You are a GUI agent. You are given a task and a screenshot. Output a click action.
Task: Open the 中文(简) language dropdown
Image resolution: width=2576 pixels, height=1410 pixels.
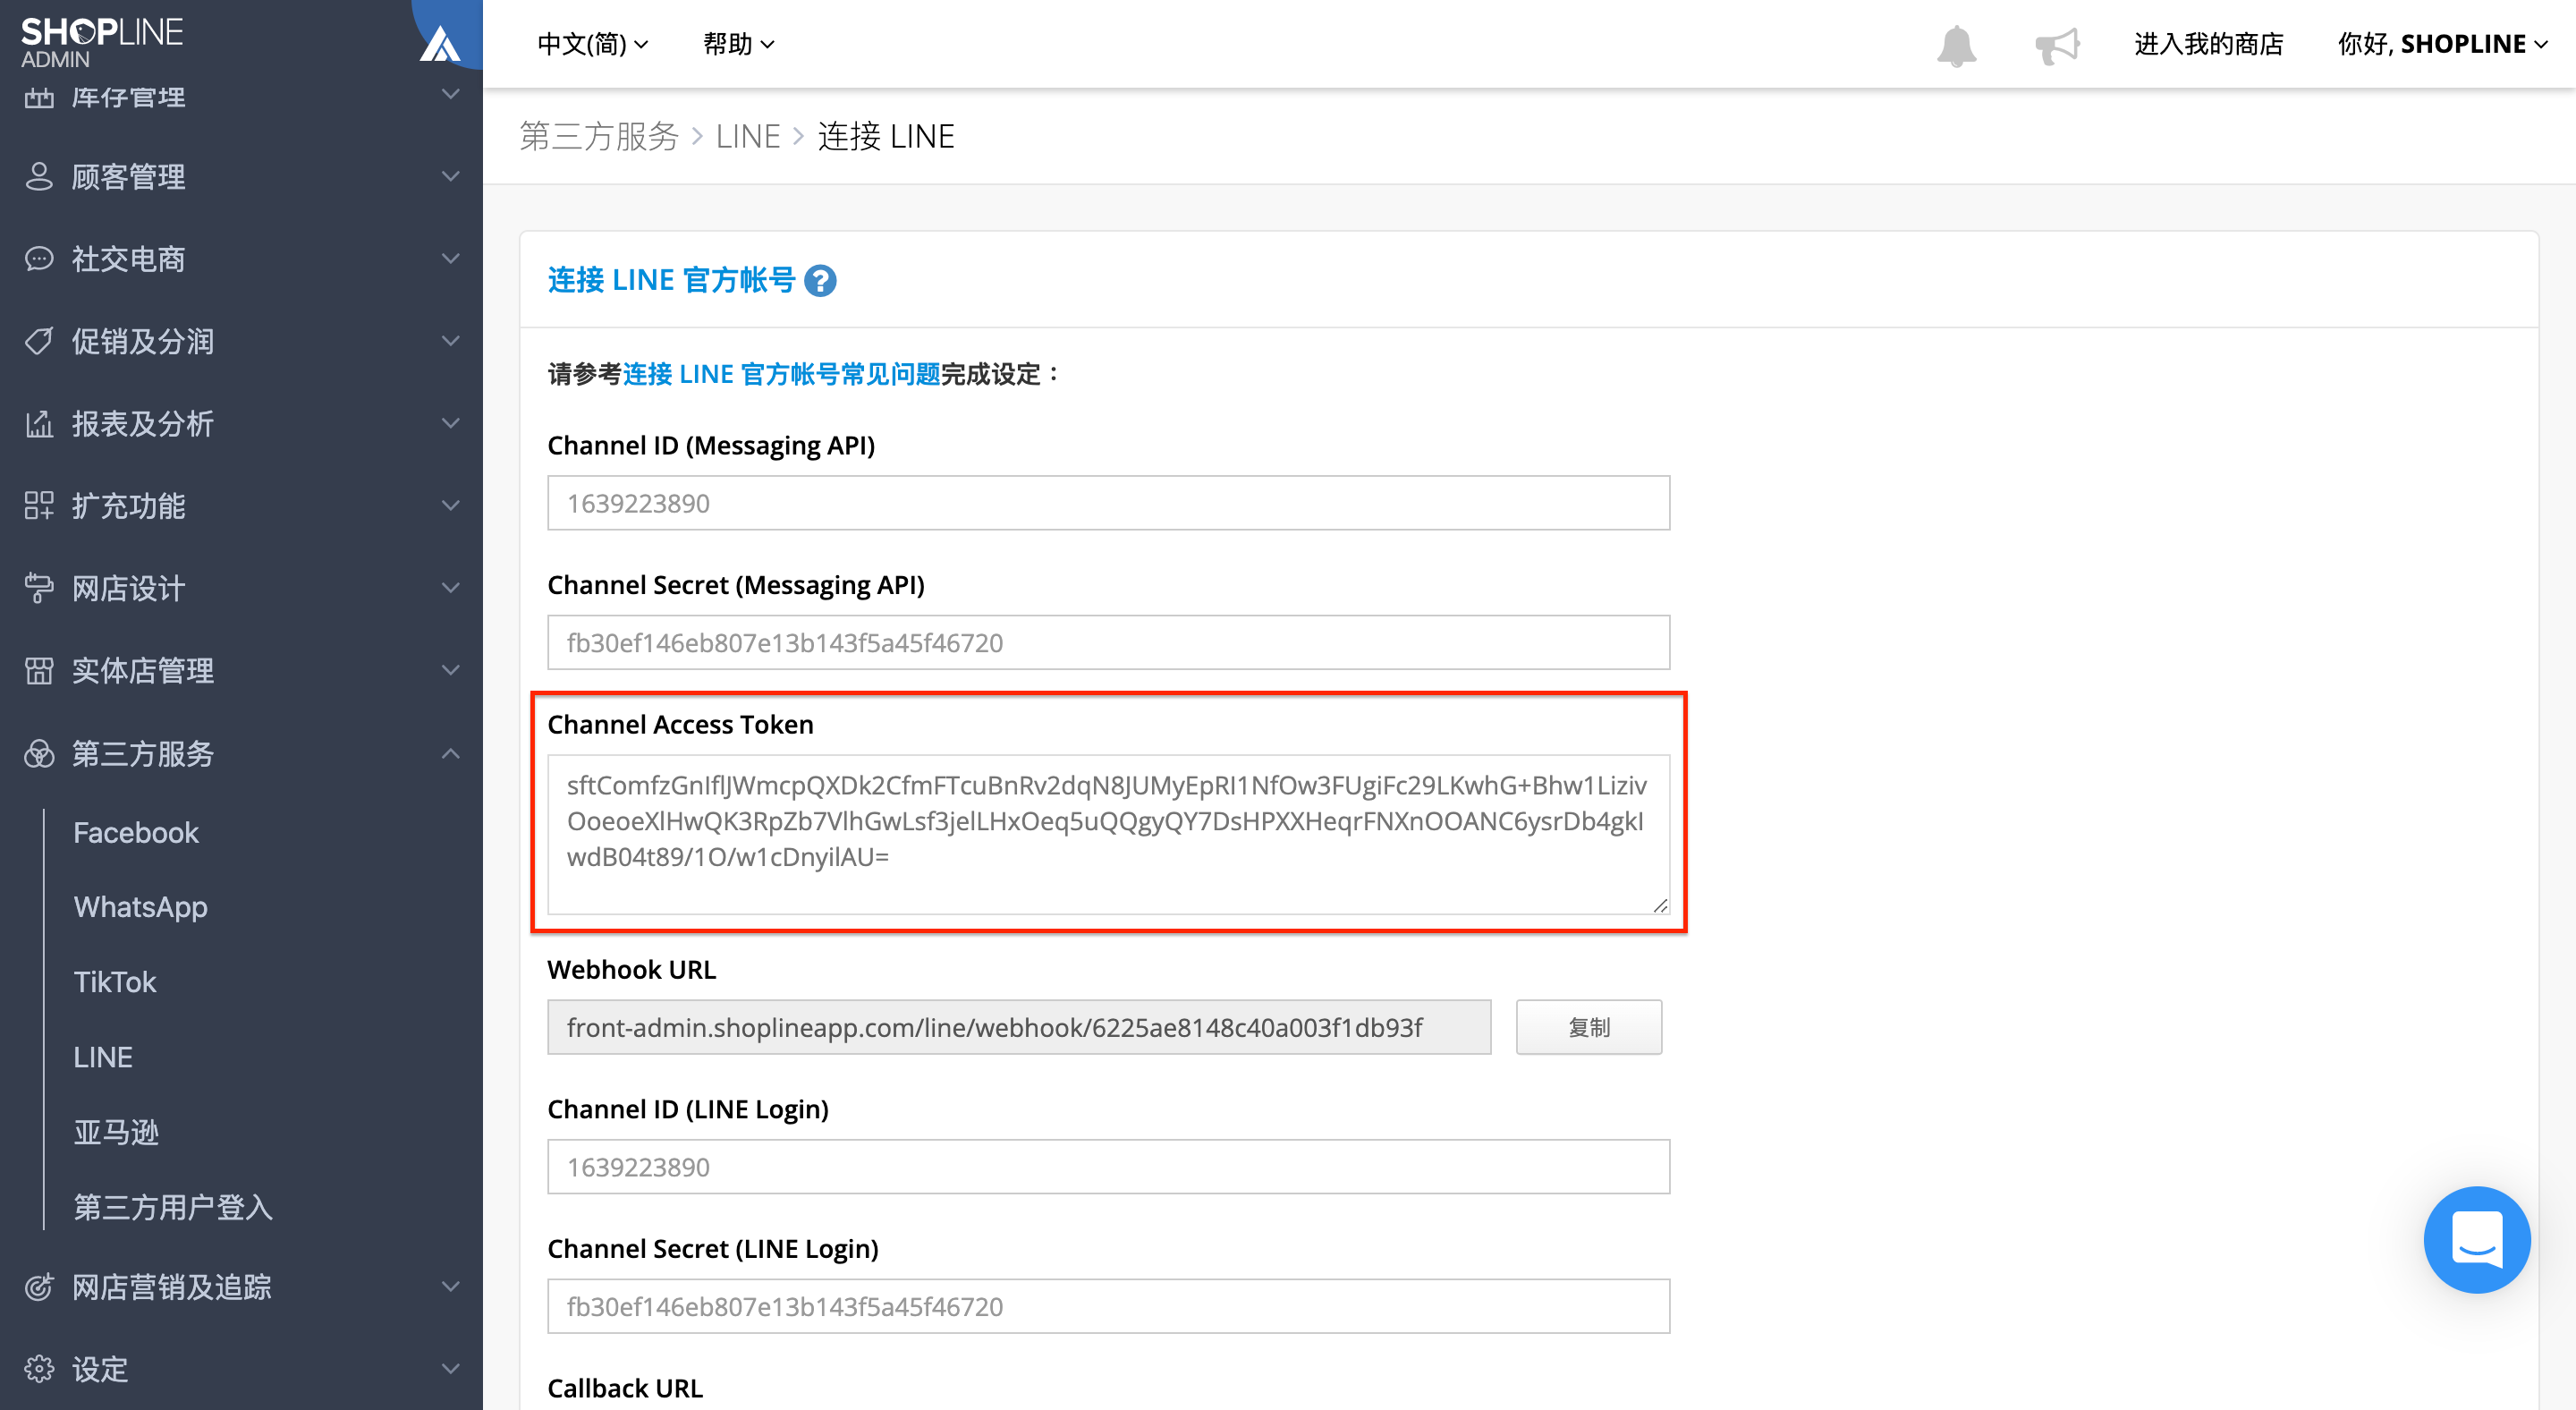593,44
